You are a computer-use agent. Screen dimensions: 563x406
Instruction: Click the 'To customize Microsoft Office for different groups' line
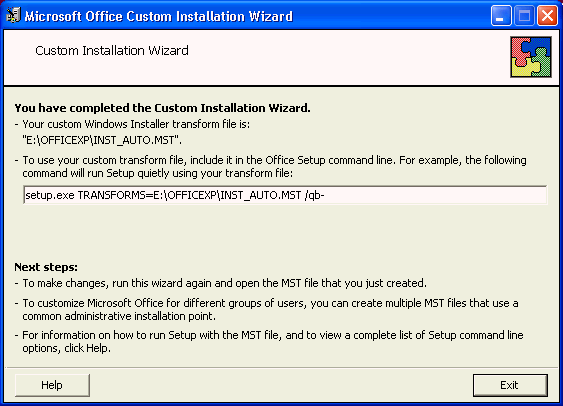(270, 309)
